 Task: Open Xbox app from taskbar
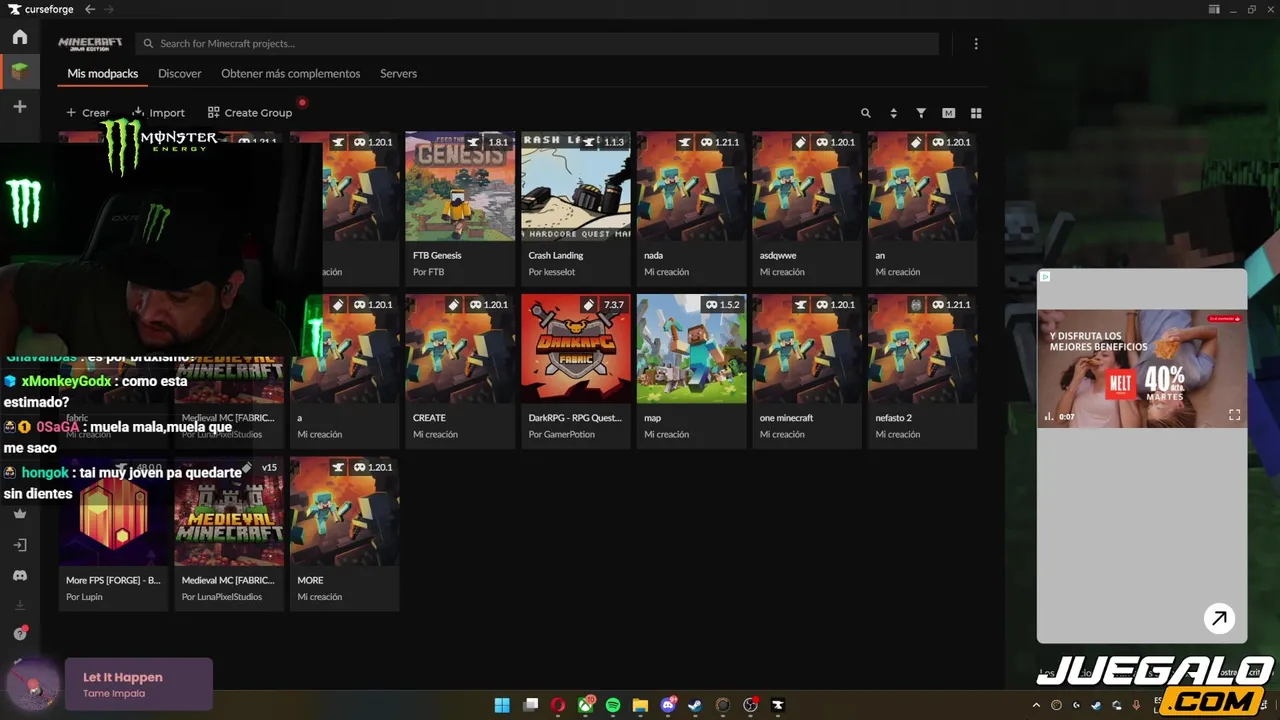coord(586,705)
